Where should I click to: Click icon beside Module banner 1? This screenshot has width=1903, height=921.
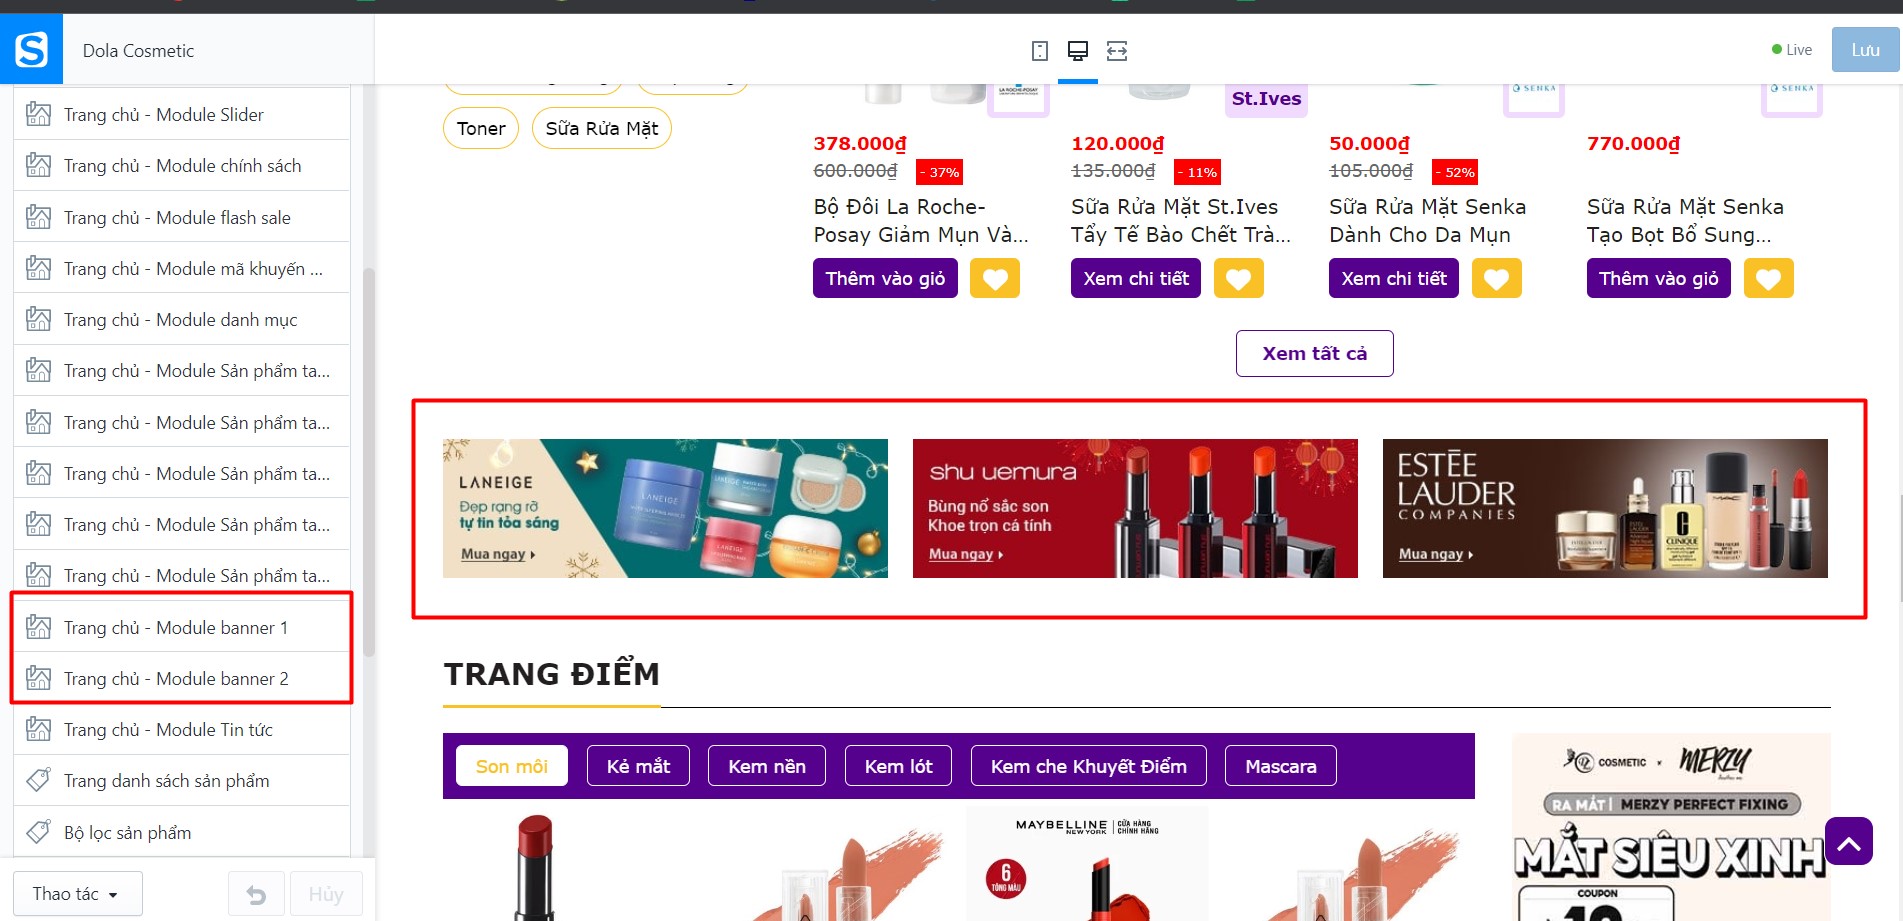(x=39, y=627)
